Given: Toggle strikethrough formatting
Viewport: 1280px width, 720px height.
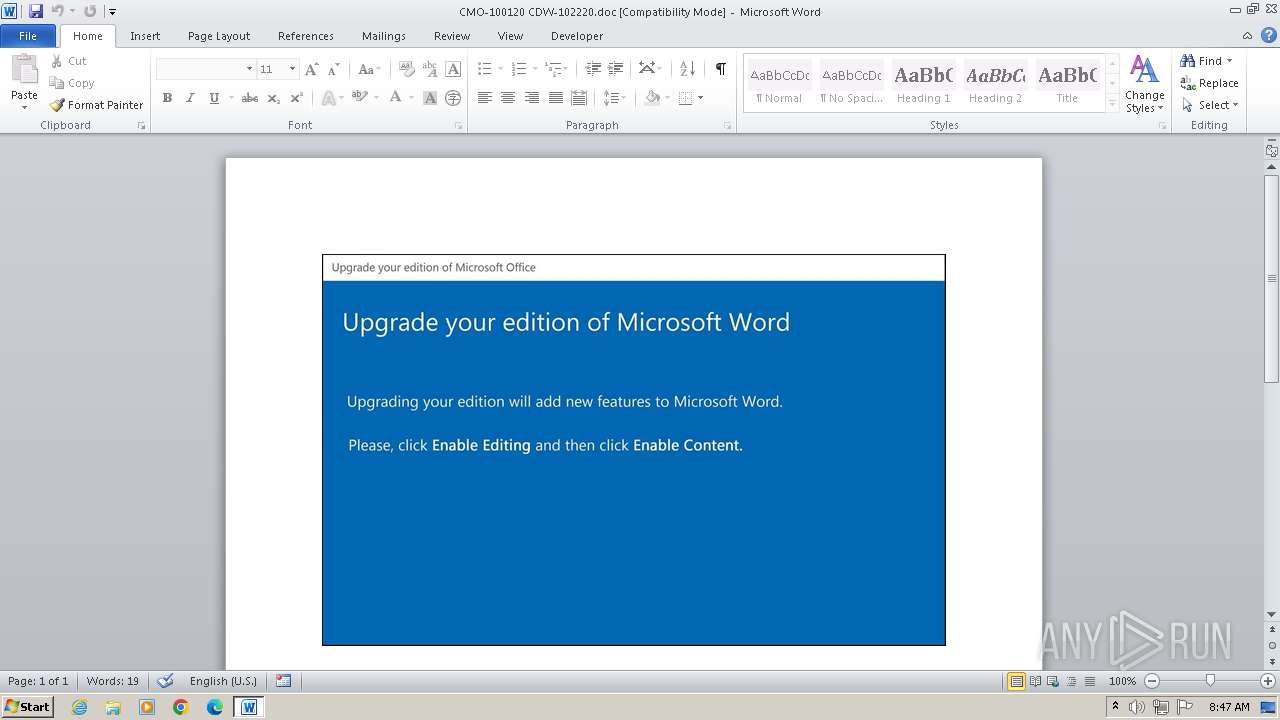Looking at the screenshot, I should coord(250,98).
